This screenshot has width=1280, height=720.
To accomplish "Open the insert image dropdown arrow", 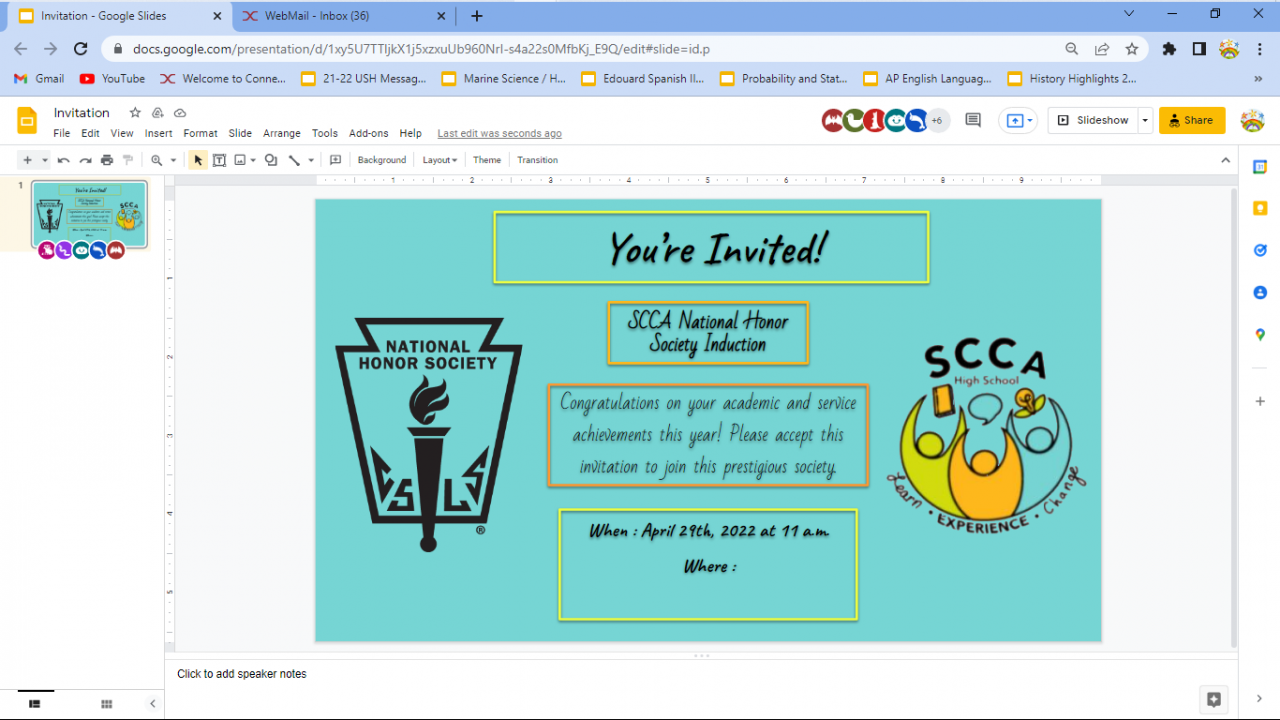I will point(253,160).
